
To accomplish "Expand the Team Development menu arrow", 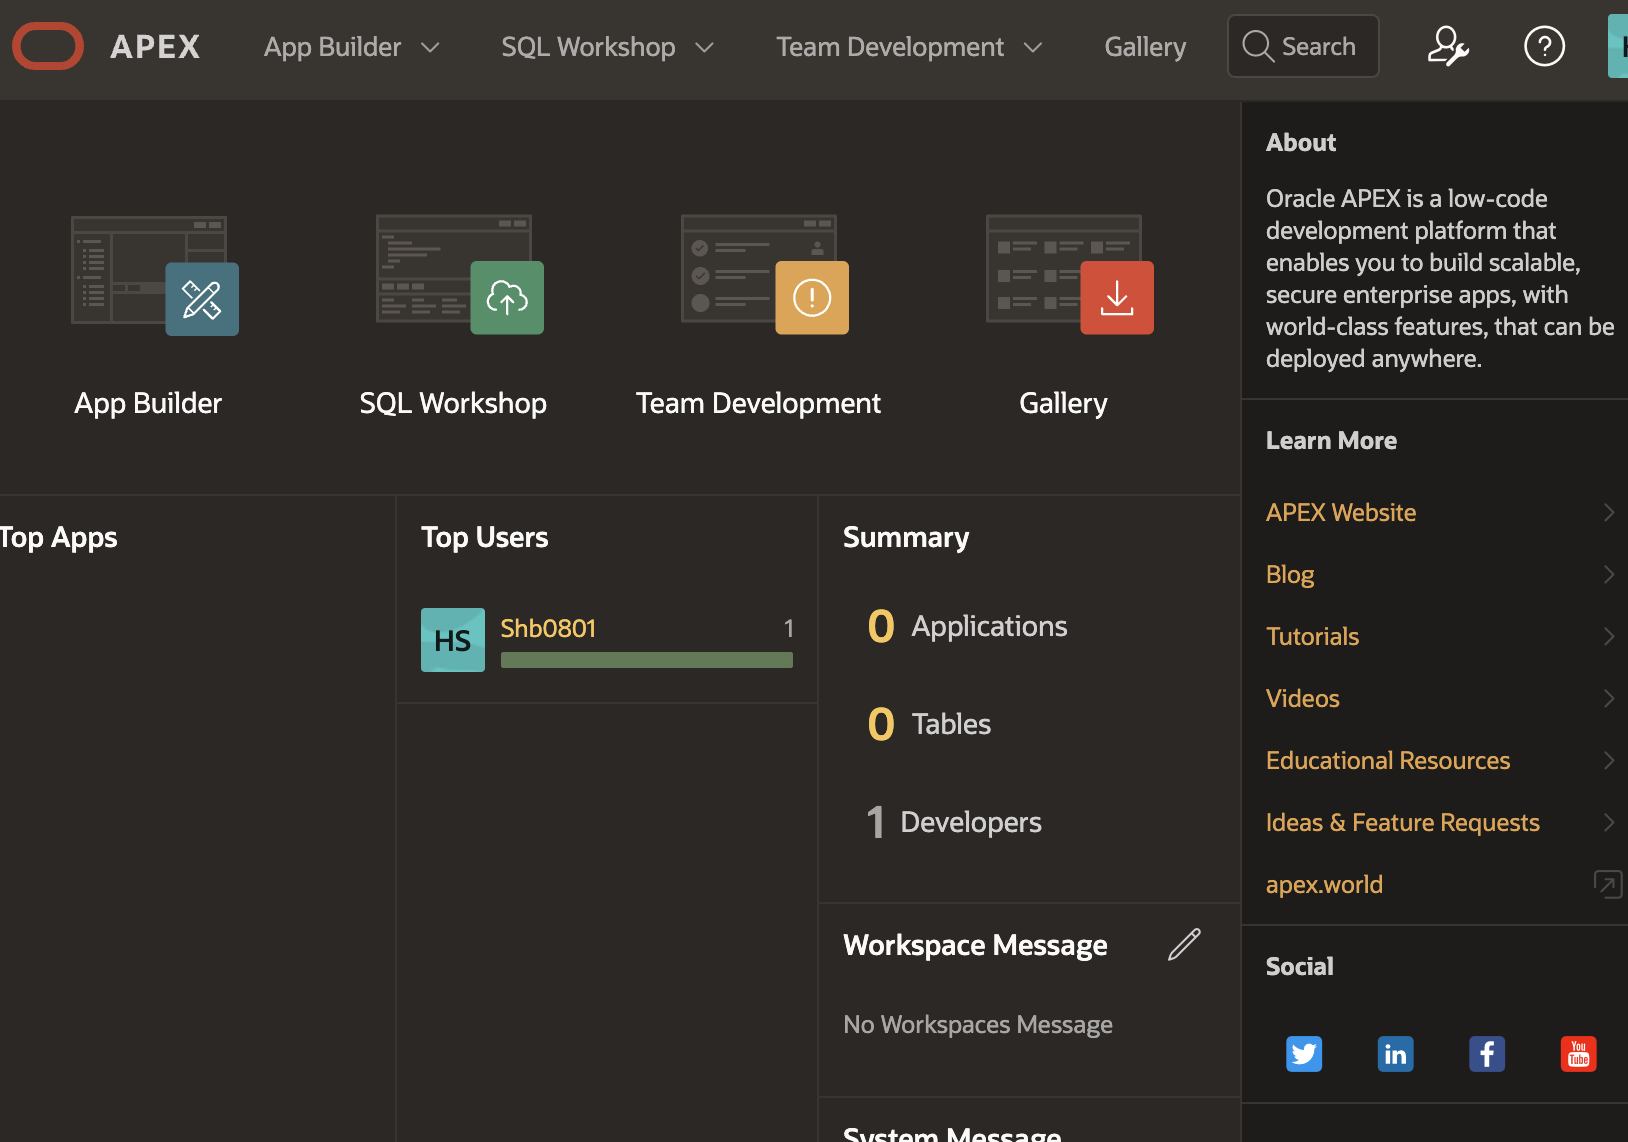I will 1033,47.
